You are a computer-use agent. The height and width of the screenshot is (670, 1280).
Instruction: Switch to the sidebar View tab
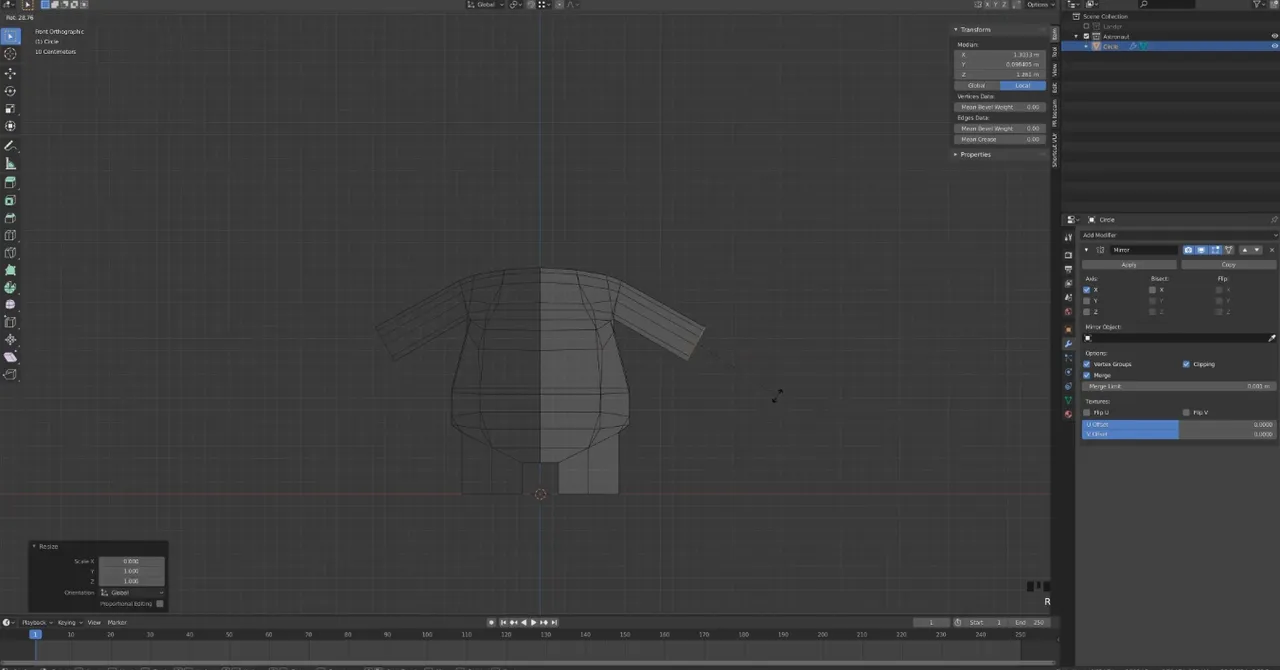(x=1054, y=70)
